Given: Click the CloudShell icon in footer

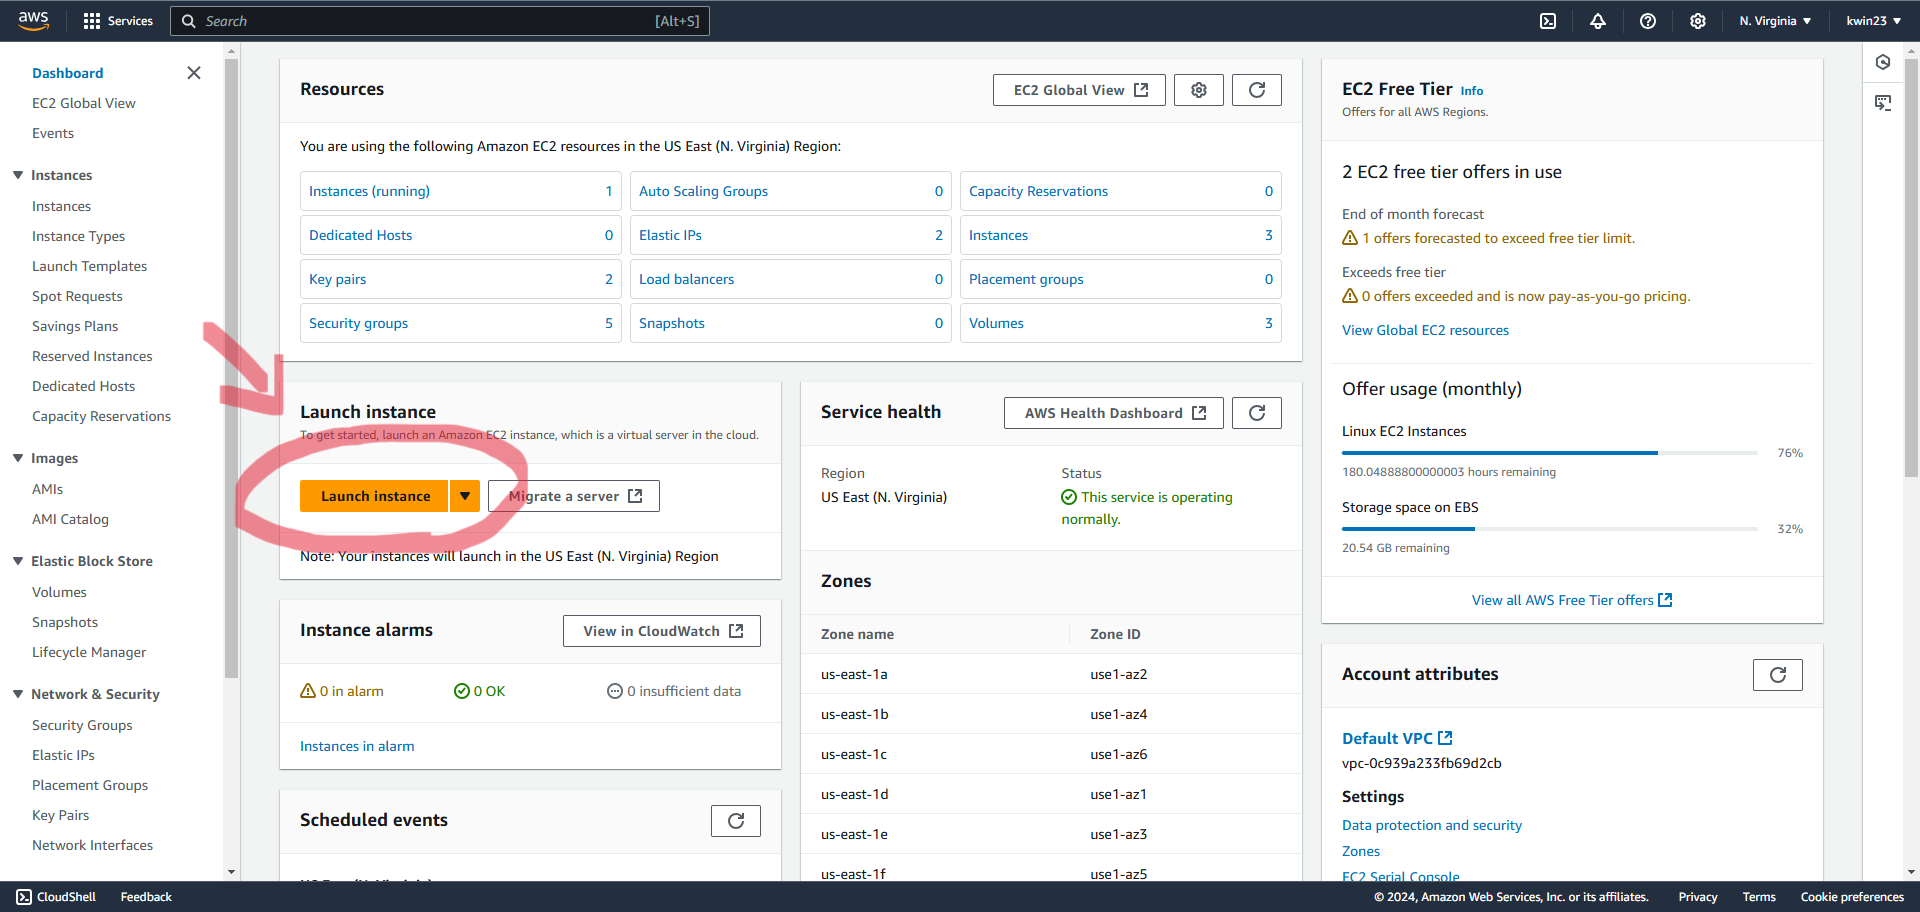Looking at the screenshot, I should pos(24,897).
